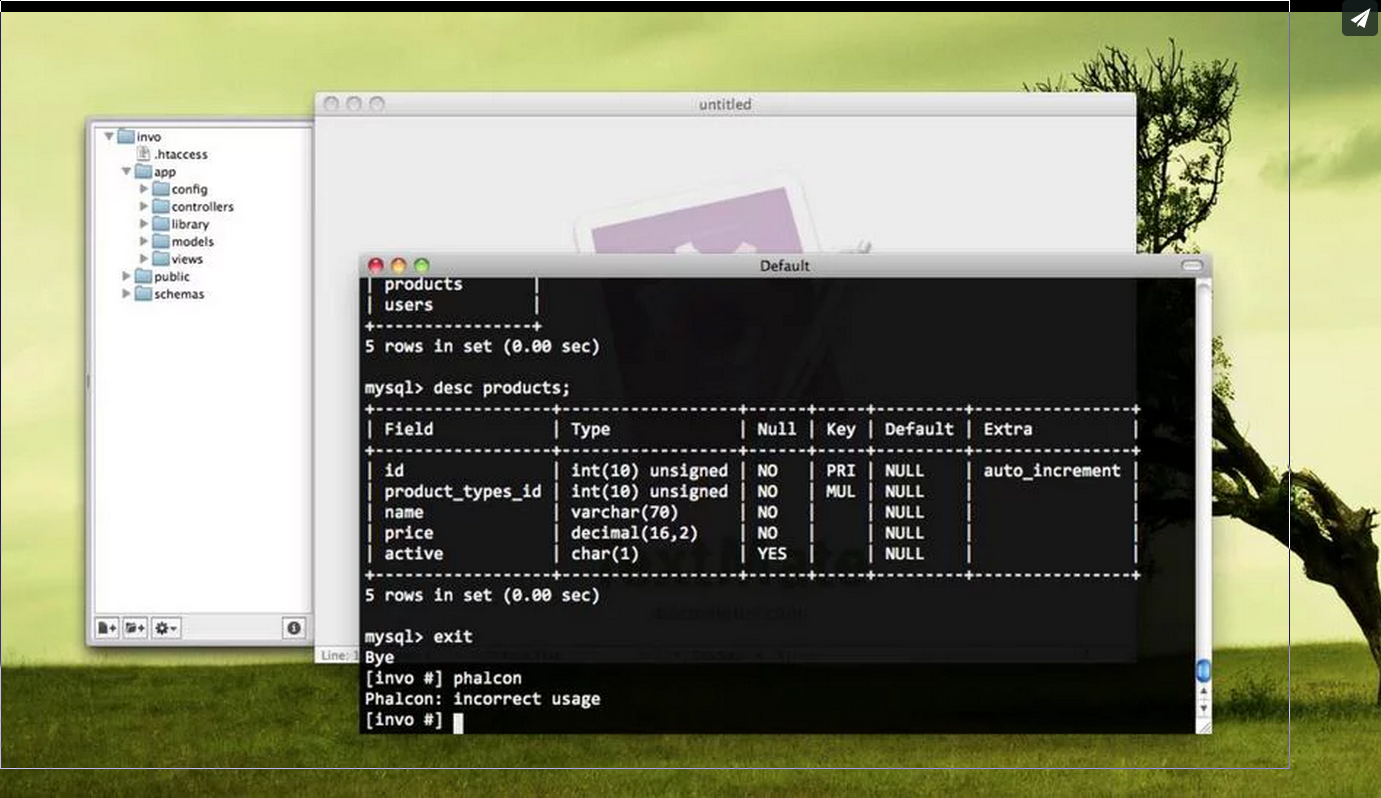Expand the views folder

(x=144, y=259)
